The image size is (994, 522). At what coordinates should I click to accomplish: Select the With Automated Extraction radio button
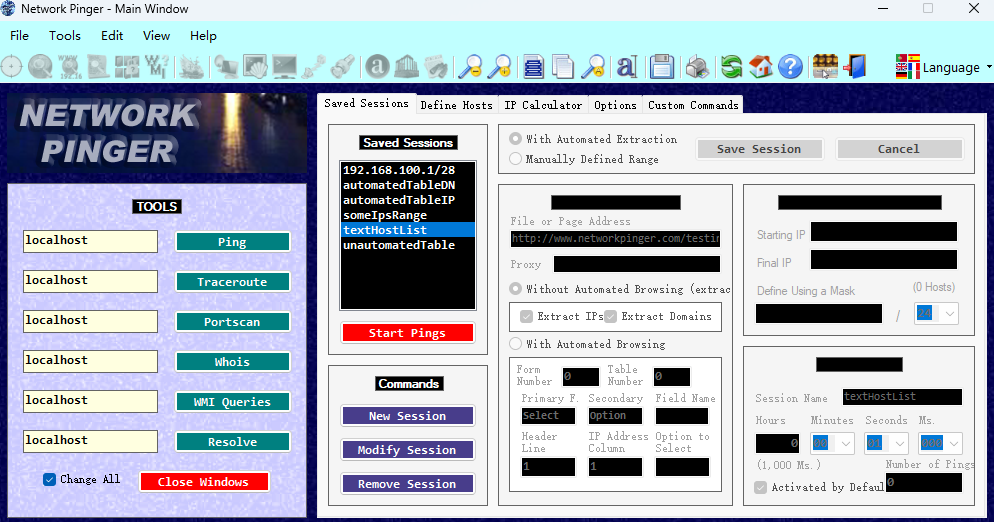[515, 138]
